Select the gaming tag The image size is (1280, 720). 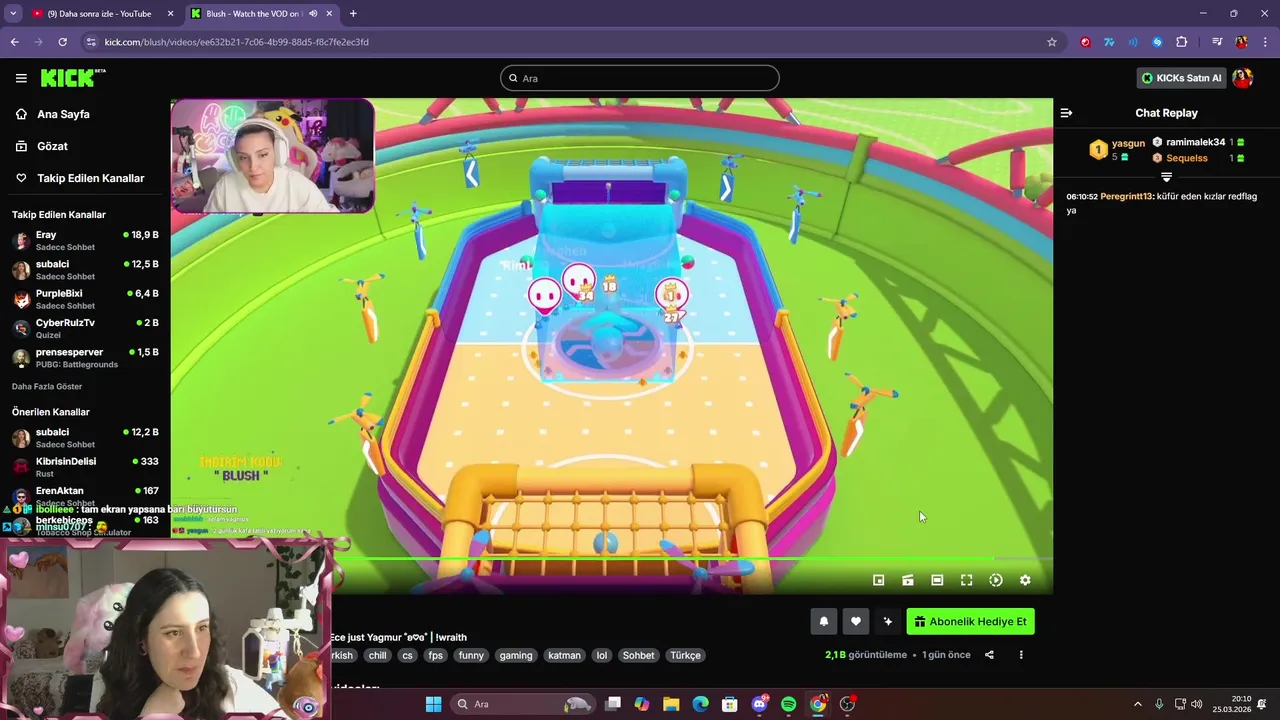(x=516, y=656)
